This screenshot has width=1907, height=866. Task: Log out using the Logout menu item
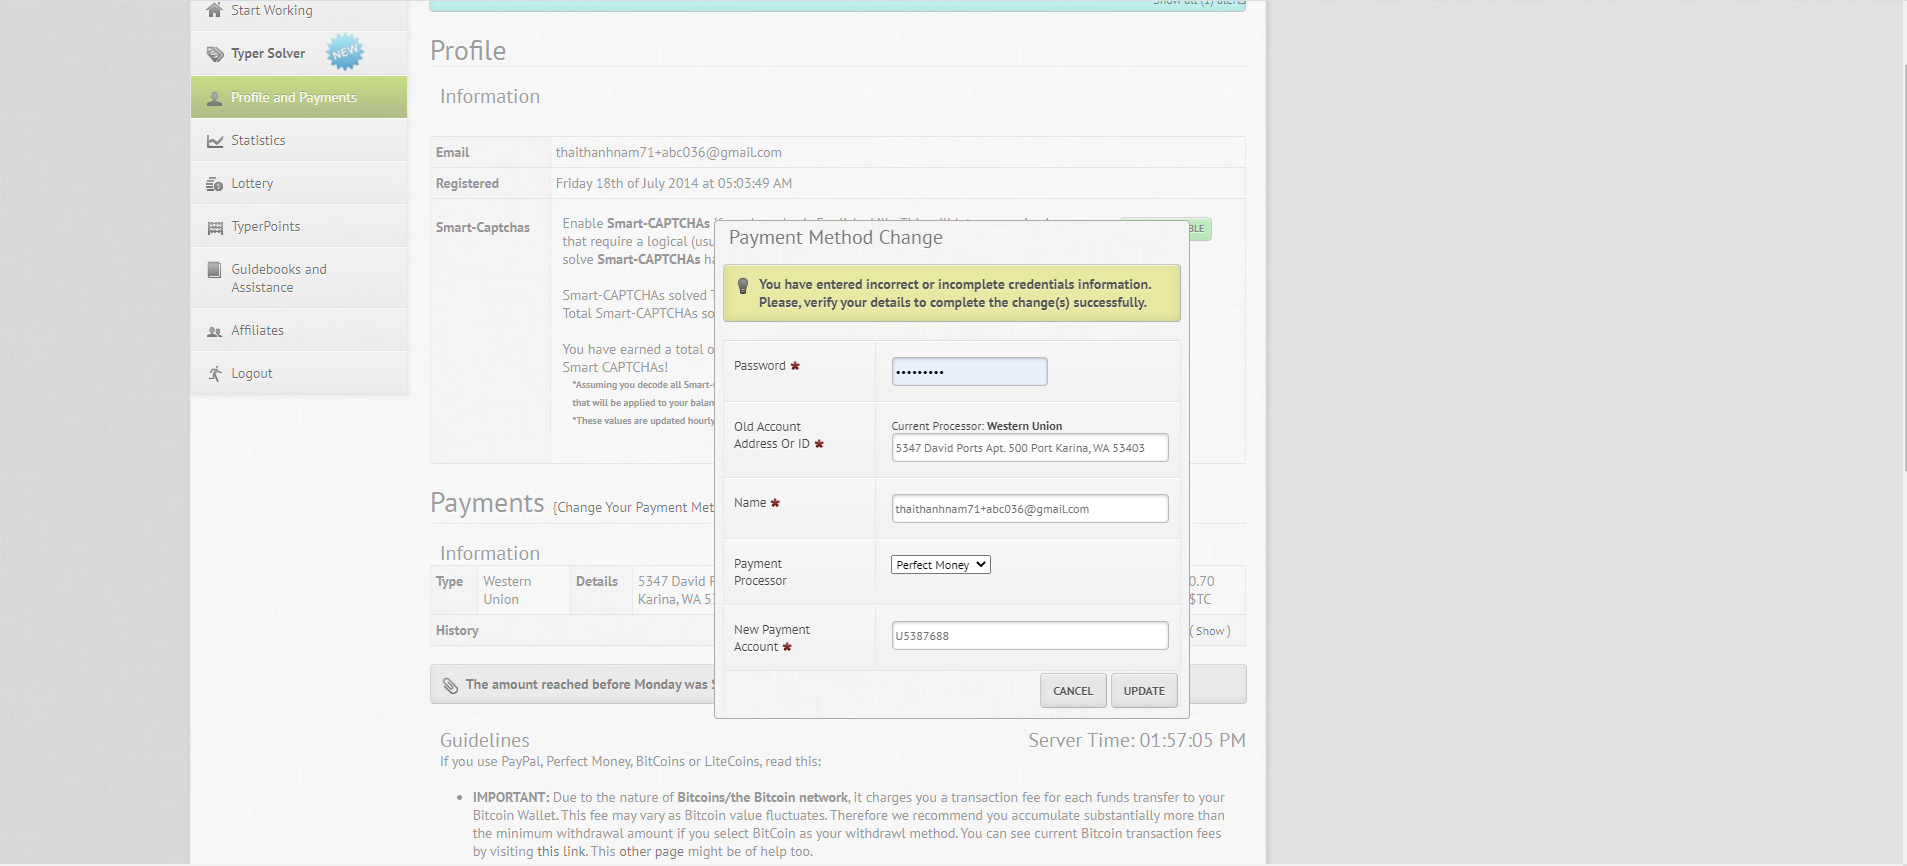(x=299, y=373)
